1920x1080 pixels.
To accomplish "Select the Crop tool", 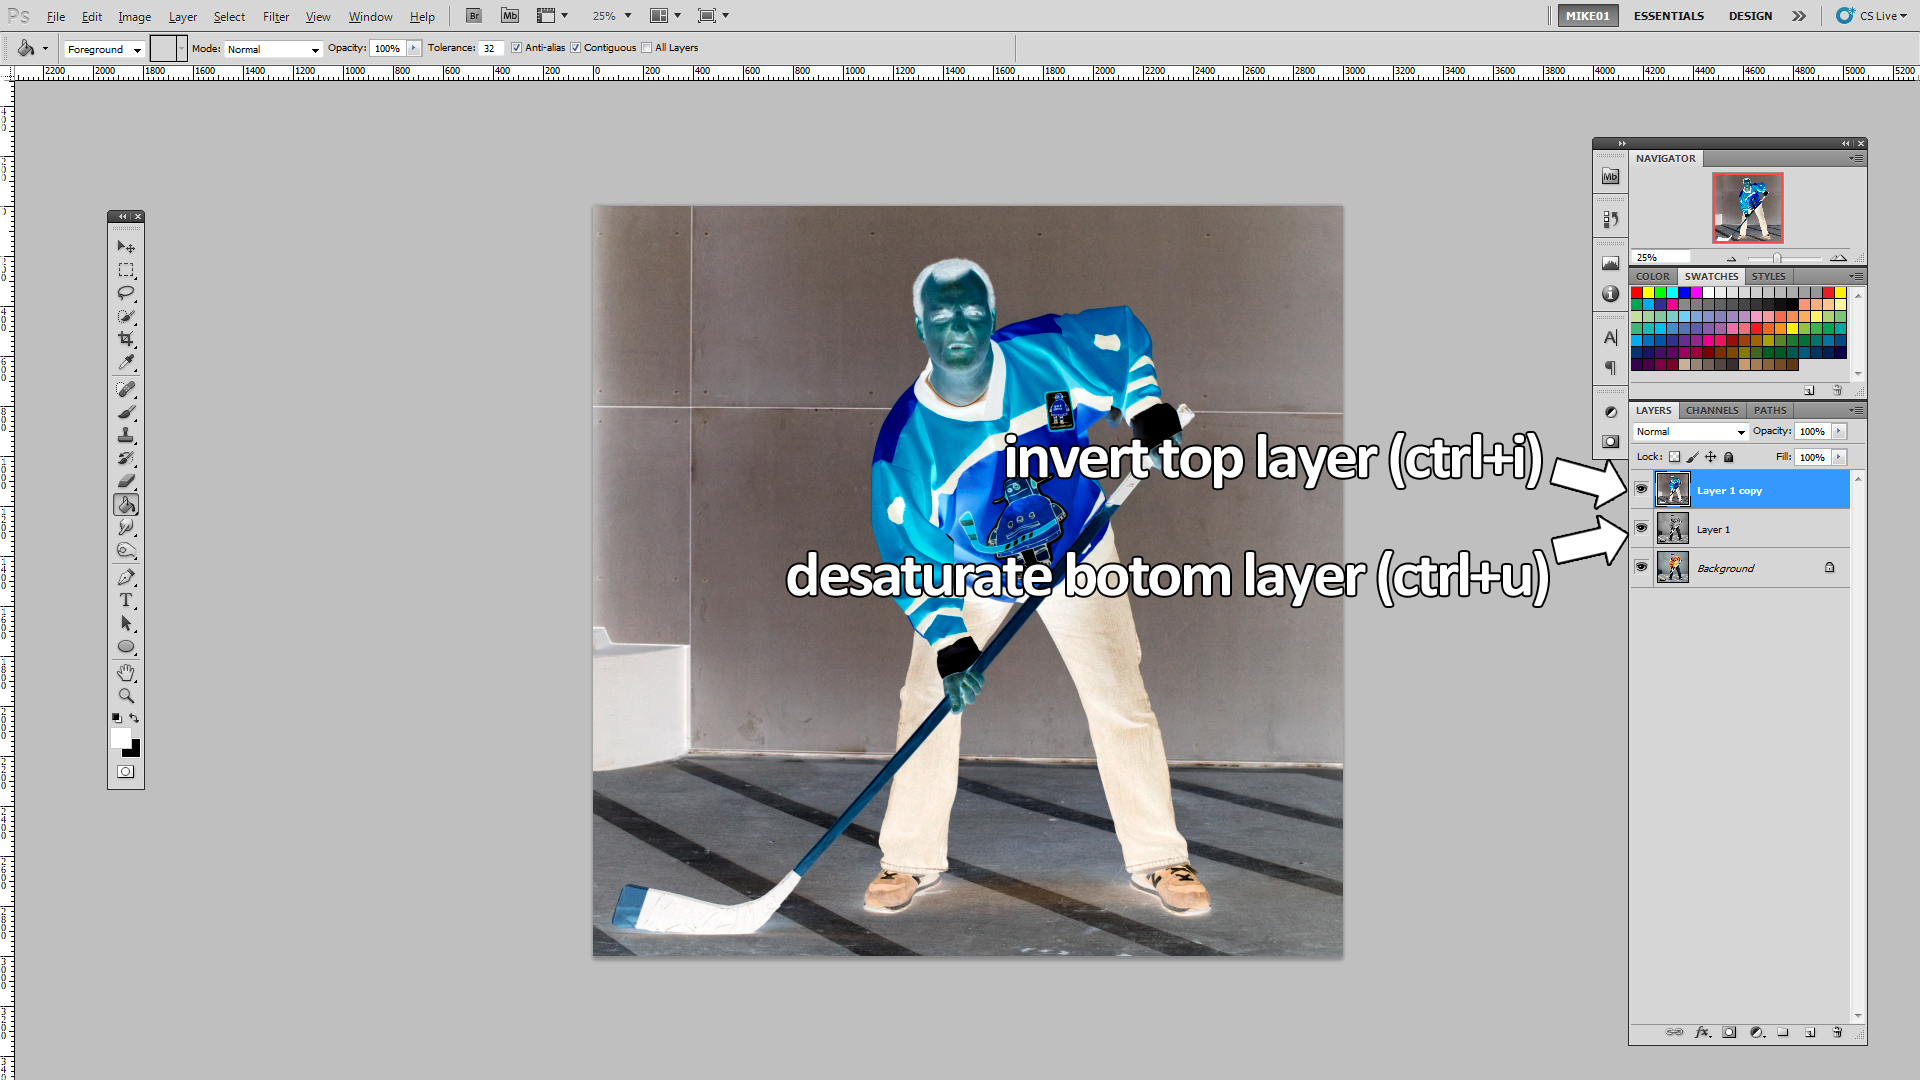I will pyautogui.click(x=125, y=339).
